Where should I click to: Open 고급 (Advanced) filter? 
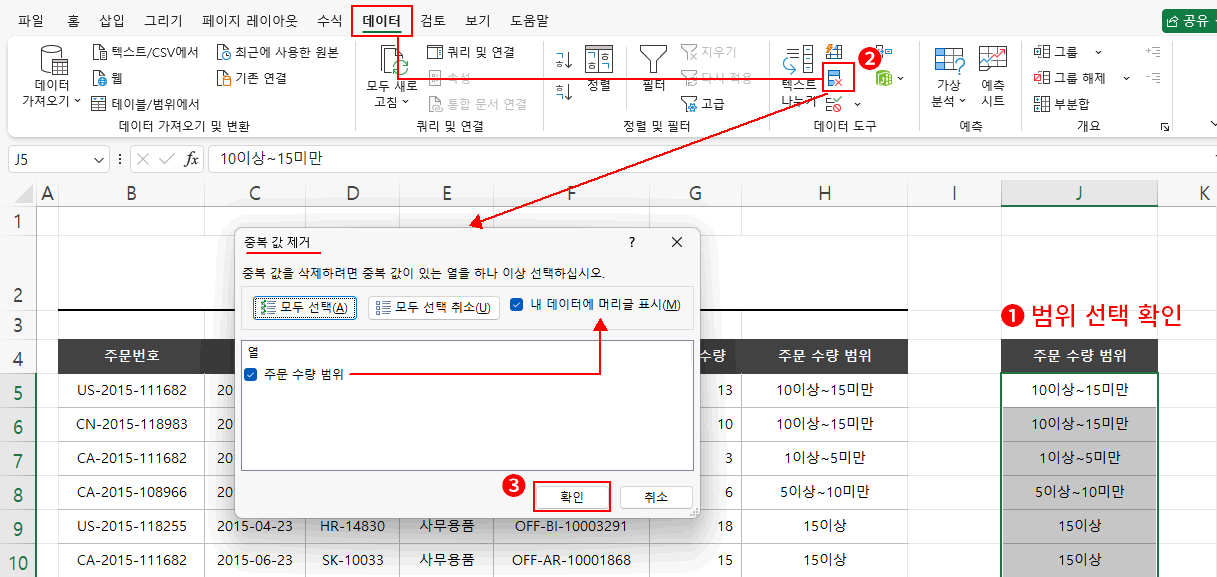tap(702, 103)
